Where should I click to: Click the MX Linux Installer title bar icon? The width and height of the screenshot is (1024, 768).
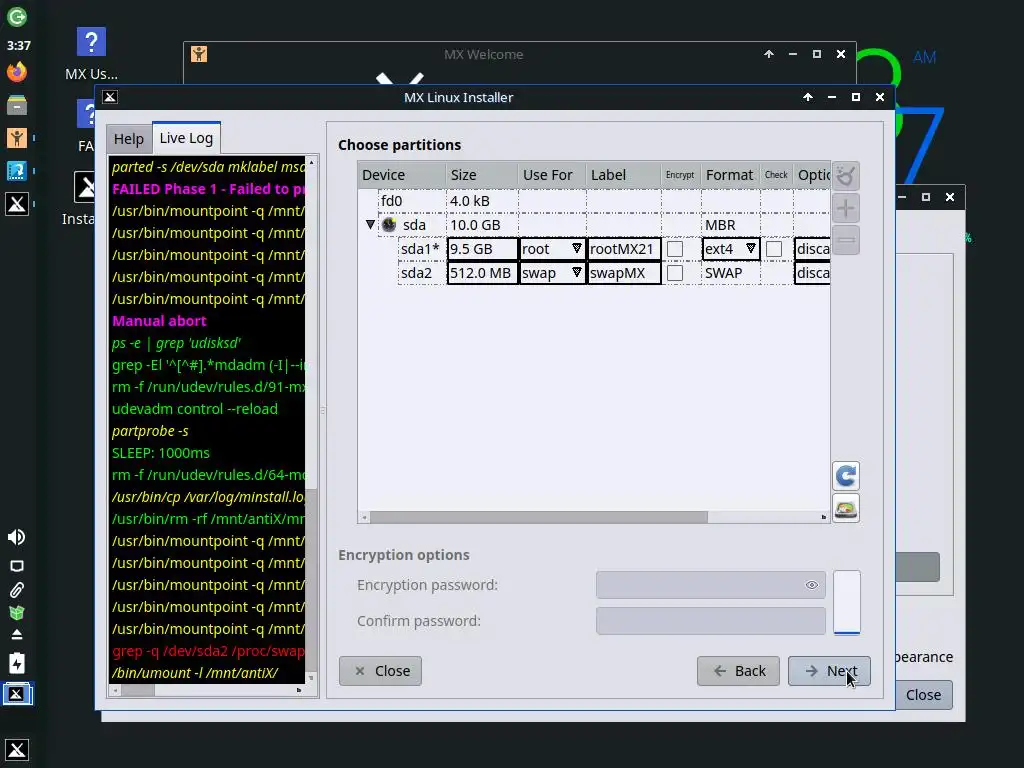coord(110,97)
